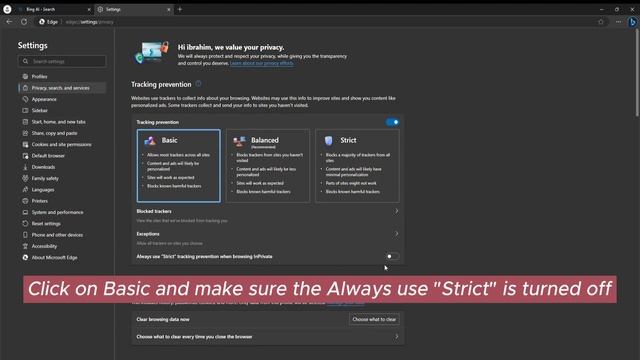The image size is (640, 360).
Task: Click the favorites star in address bar
Action: click(x=601, y=22)
